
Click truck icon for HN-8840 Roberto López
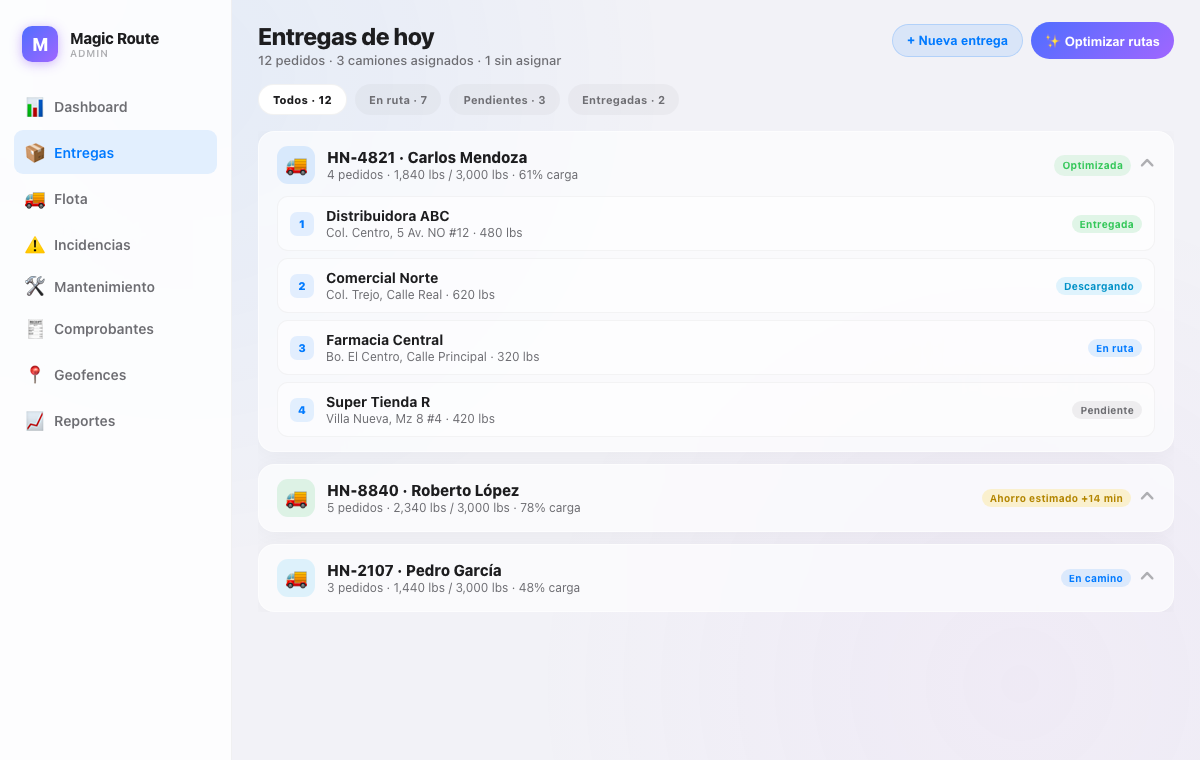pos(296,498)
